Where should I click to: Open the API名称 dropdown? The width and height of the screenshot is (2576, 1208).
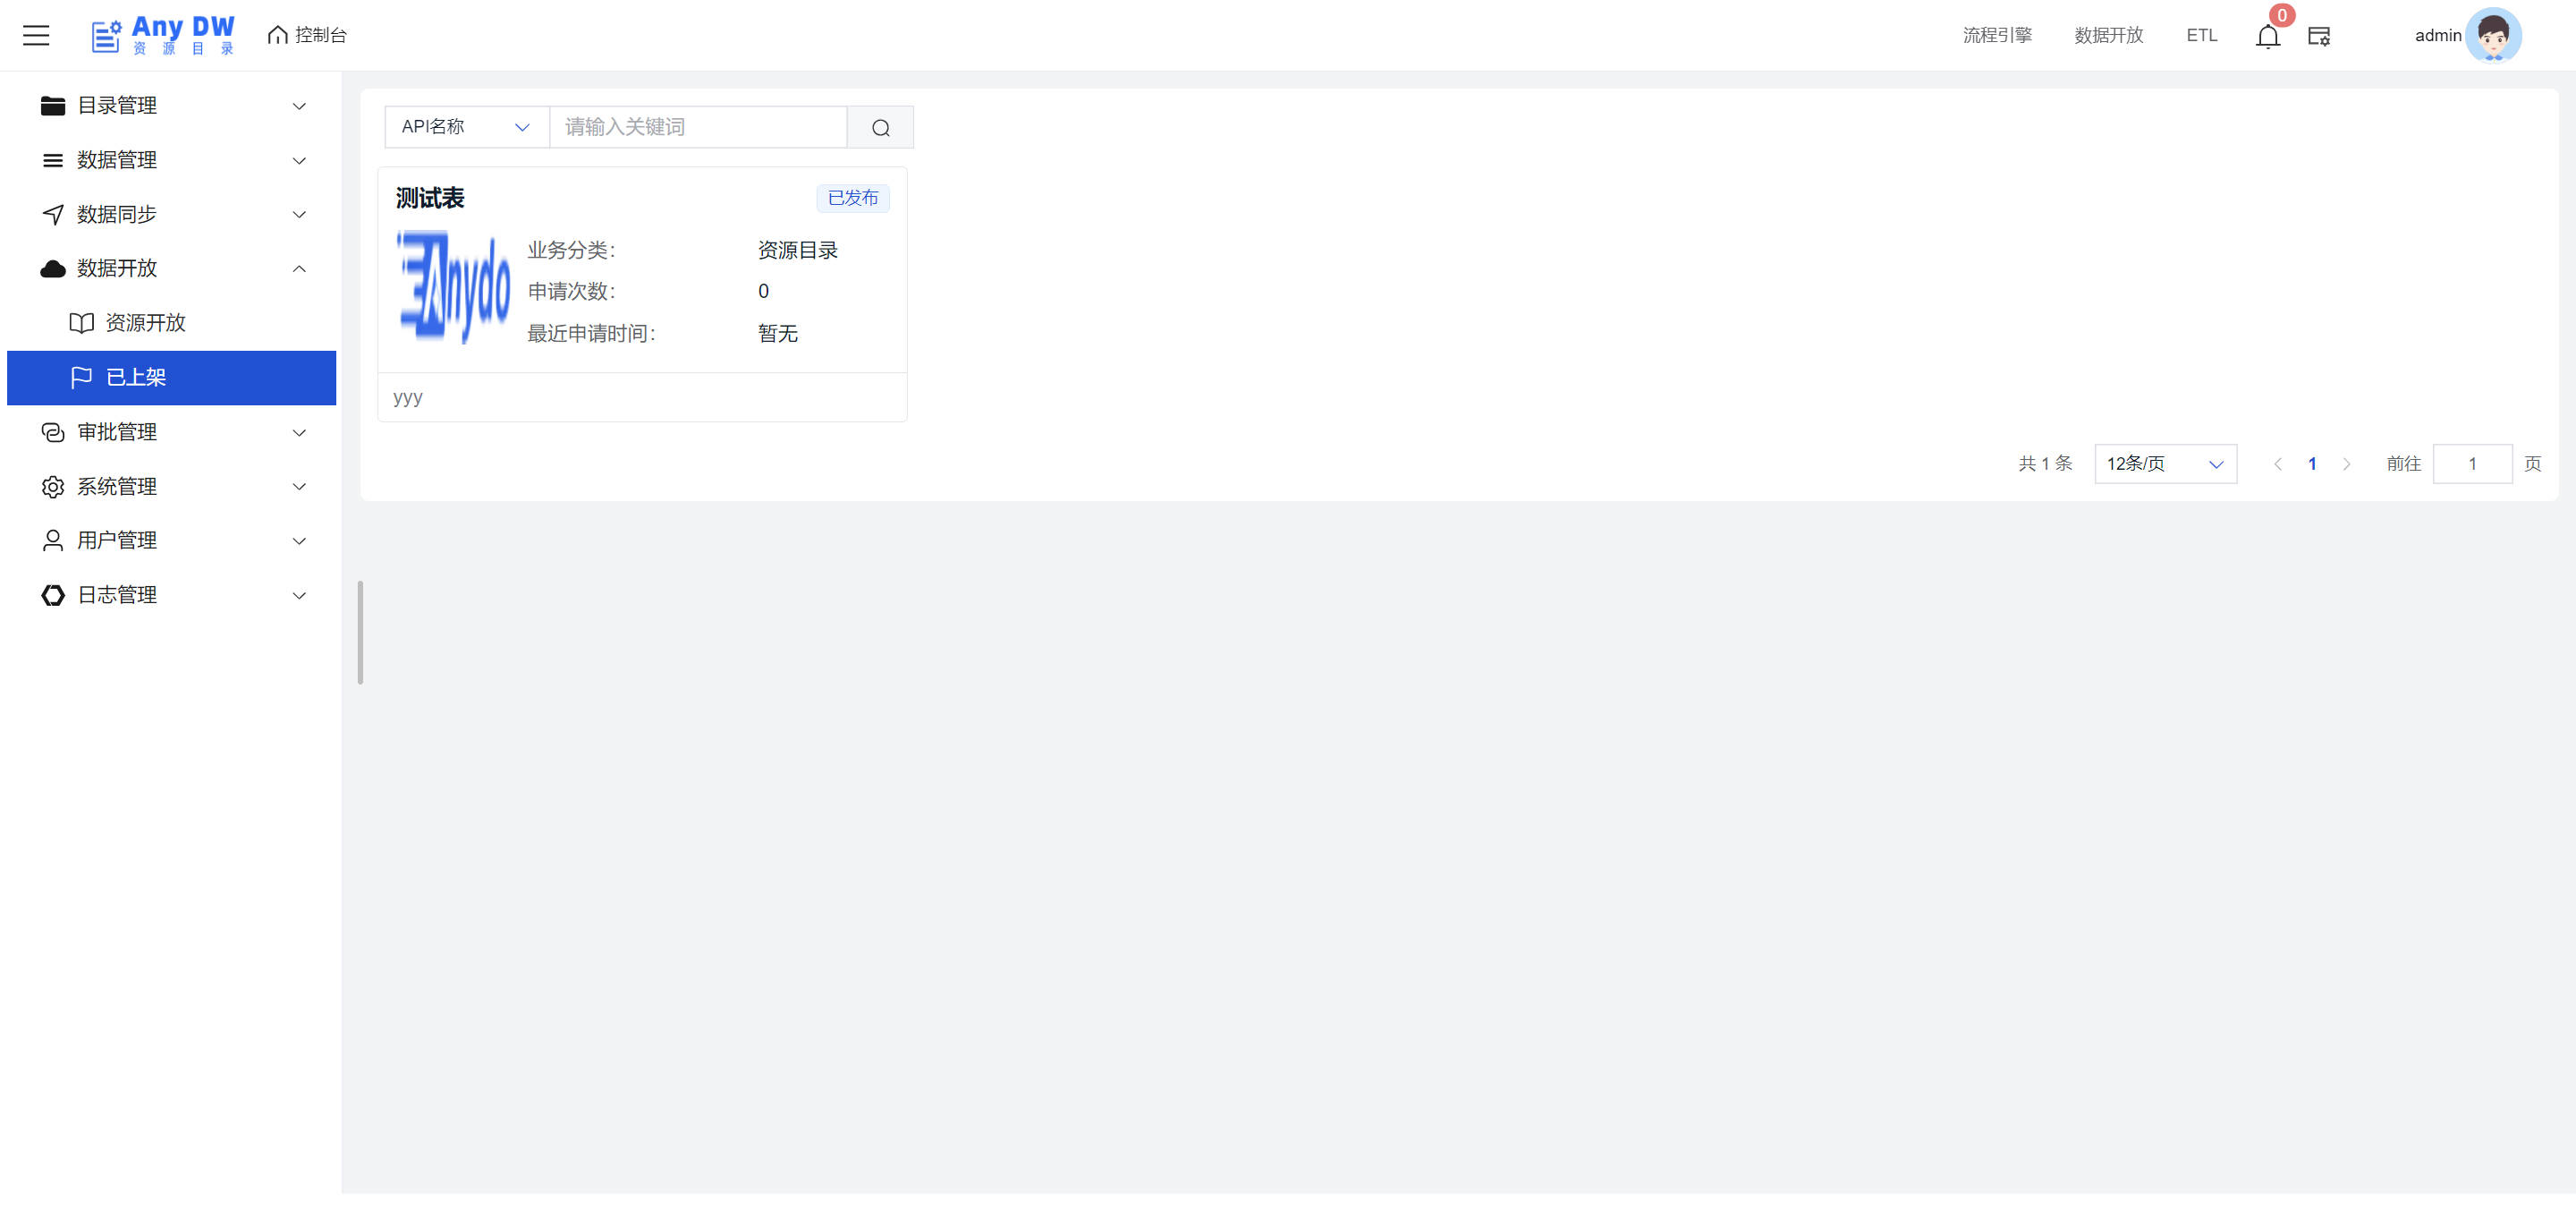pyautogui.click(x=467, y=127)
